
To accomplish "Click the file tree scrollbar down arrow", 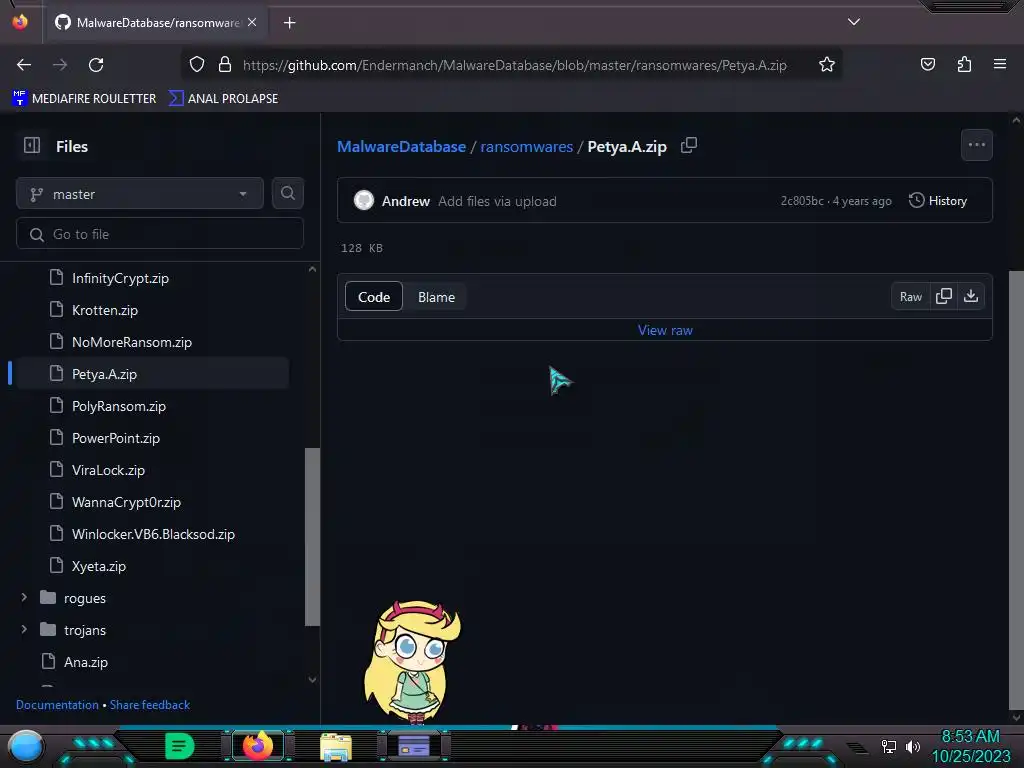I will click(x=312, y=680).
